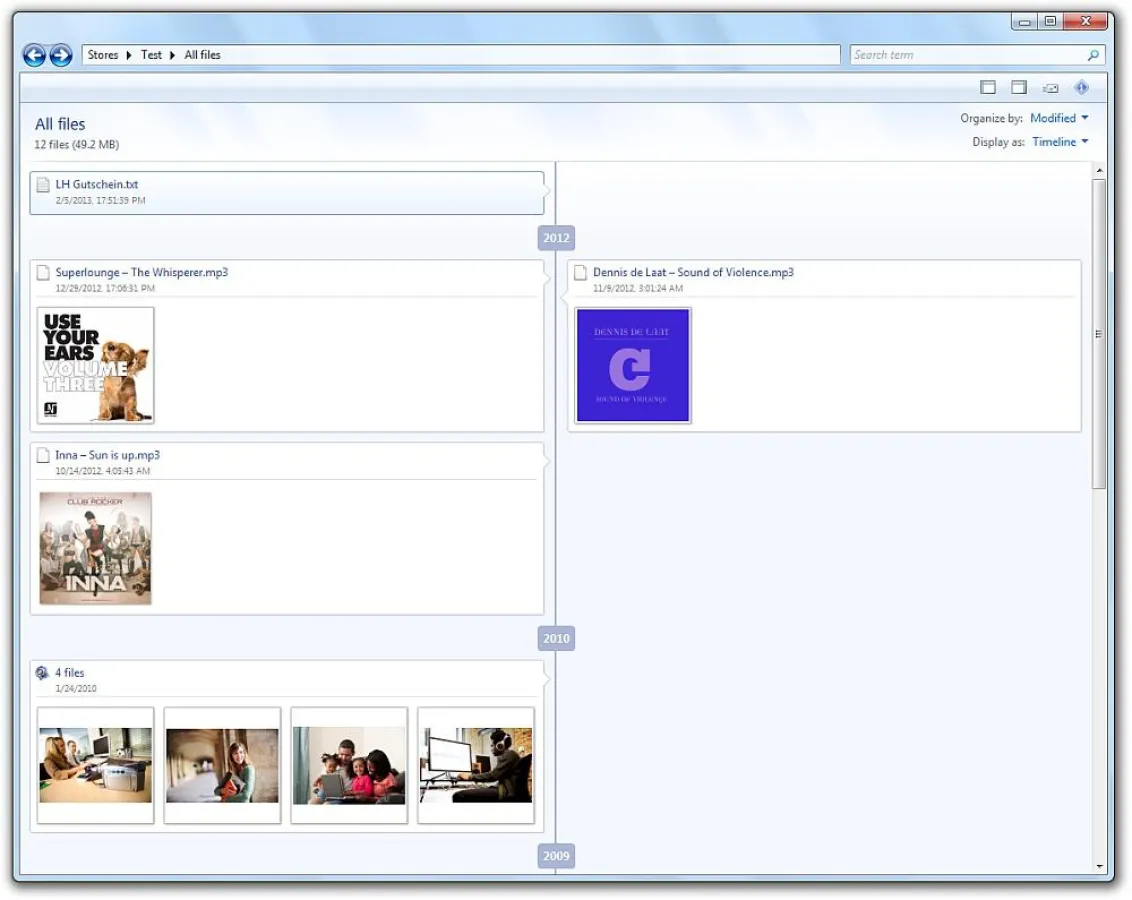1132x900 pixels.
Task: Jump to the 2010 timeline marker
Action: (x=556, y=638)
